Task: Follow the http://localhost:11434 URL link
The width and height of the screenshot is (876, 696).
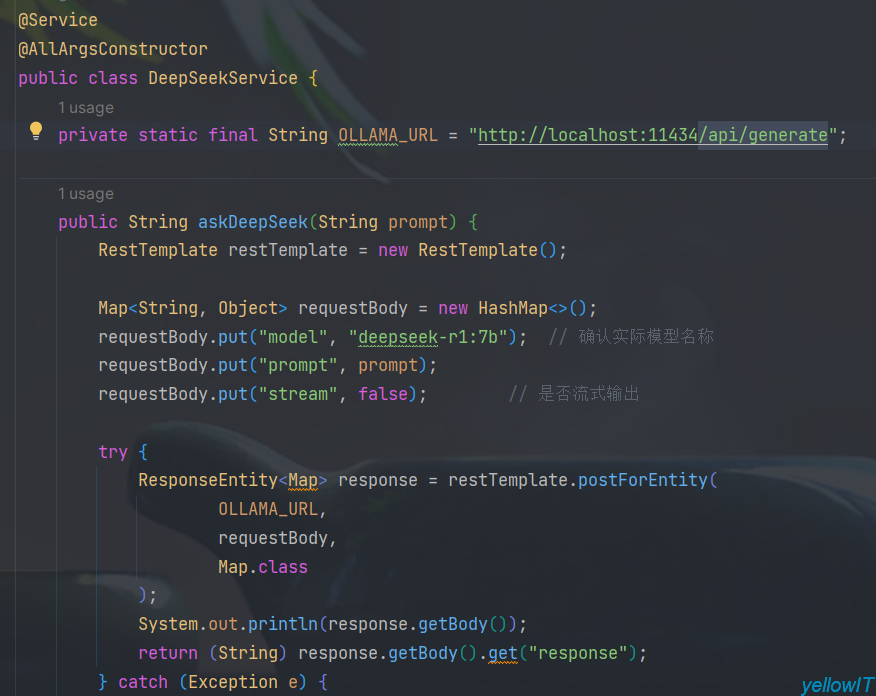Action: (587, 135)
